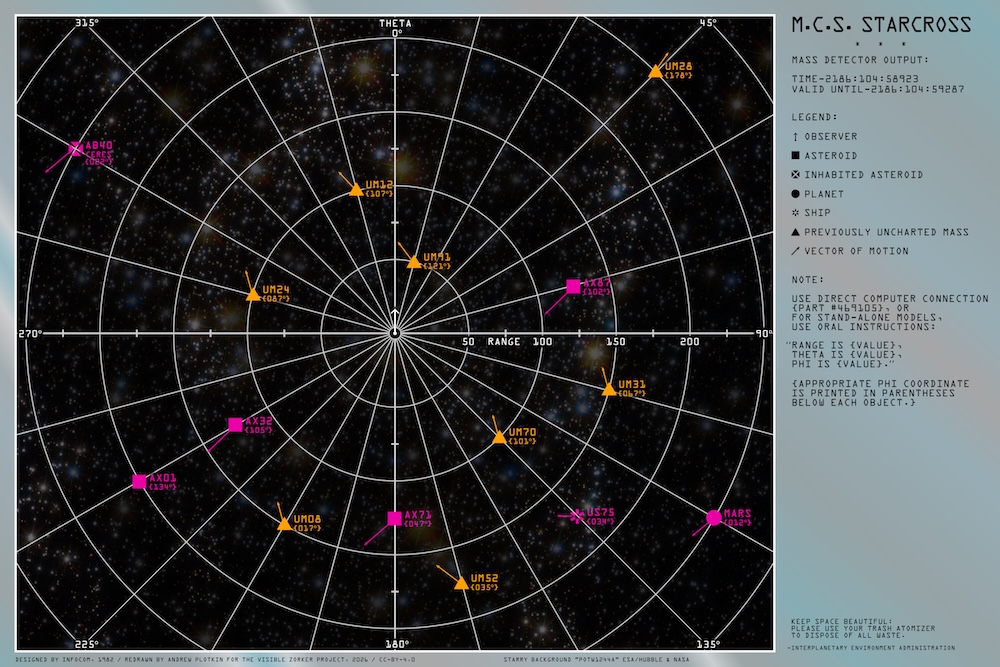Select the pink MARS planet circle
Viewport: 1000px width, 667px height.
pos(714,518)
